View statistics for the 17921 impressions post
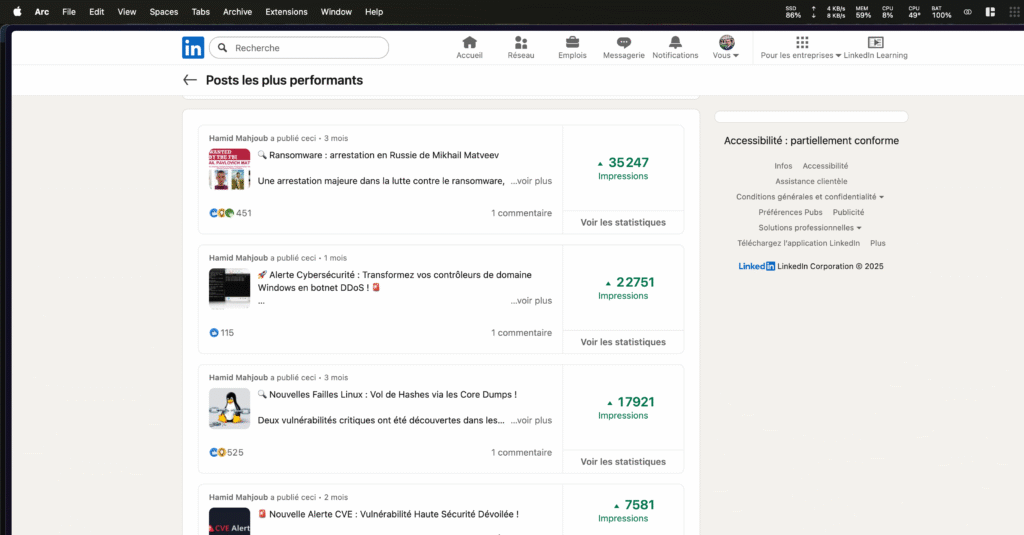The image size is (1024, 535). 623,461
